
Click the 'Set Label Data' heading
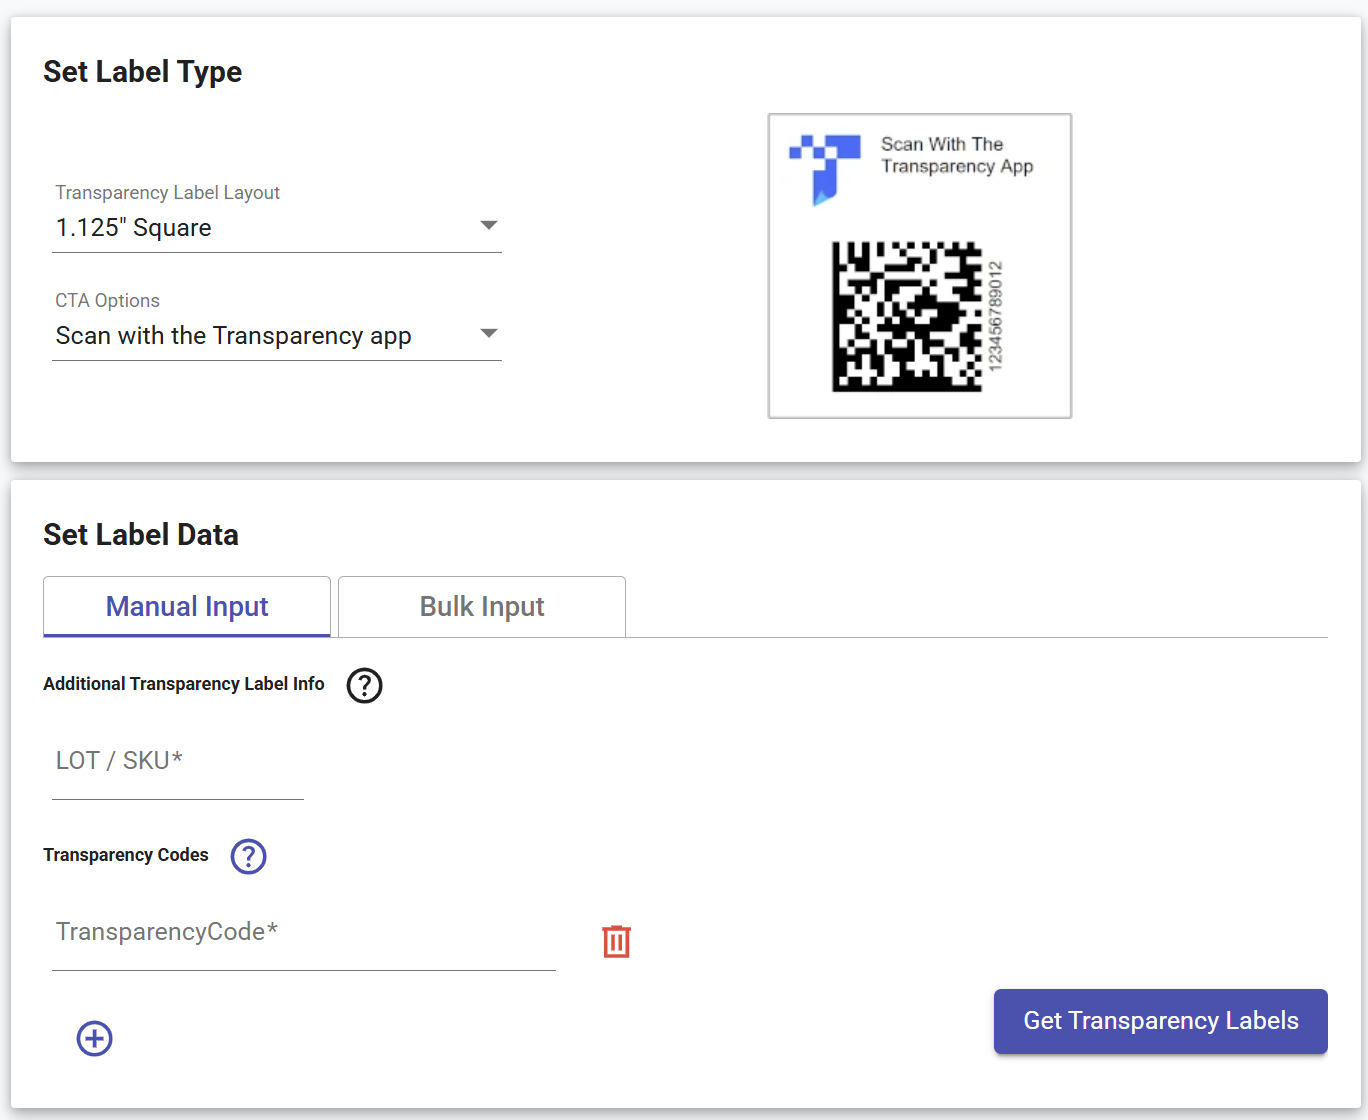click(x=141, y=535)
